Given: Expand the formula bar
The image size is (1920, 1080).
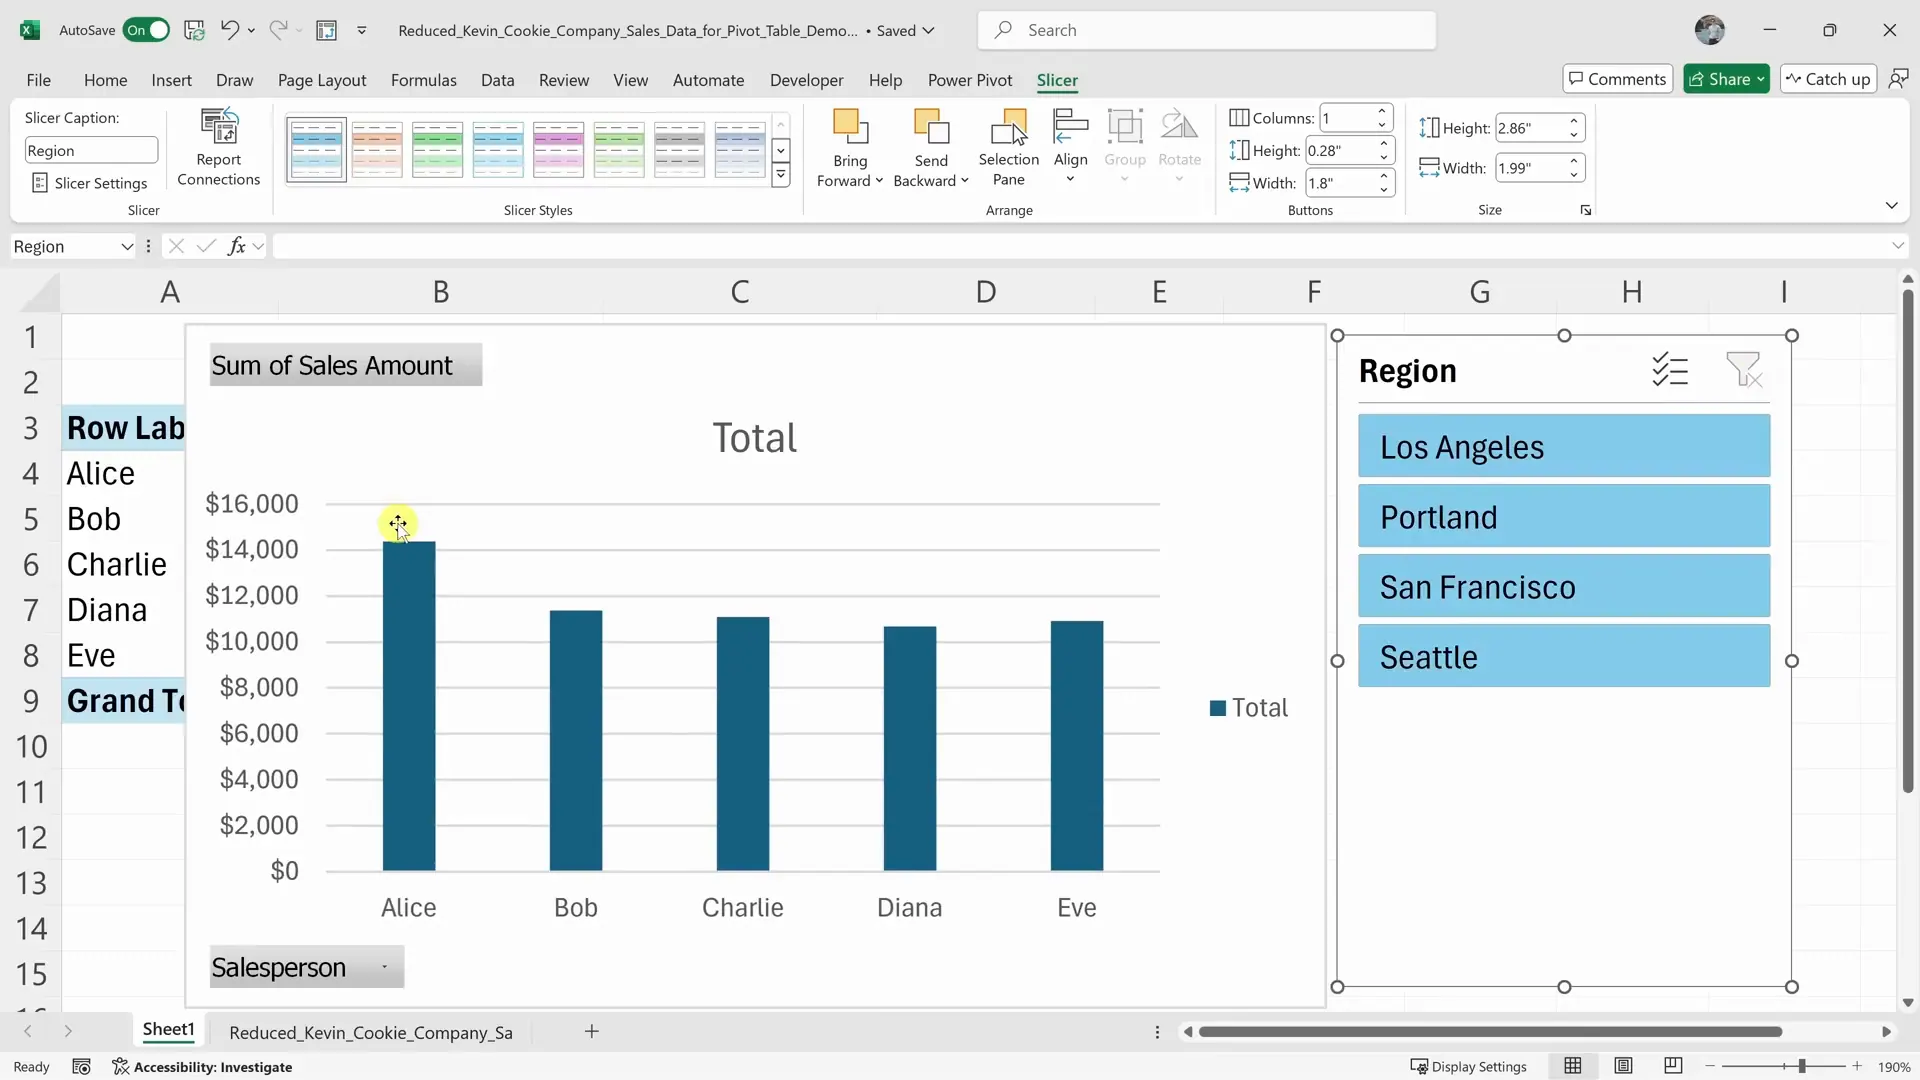Looking at the screenshot, I should 1898,246.
